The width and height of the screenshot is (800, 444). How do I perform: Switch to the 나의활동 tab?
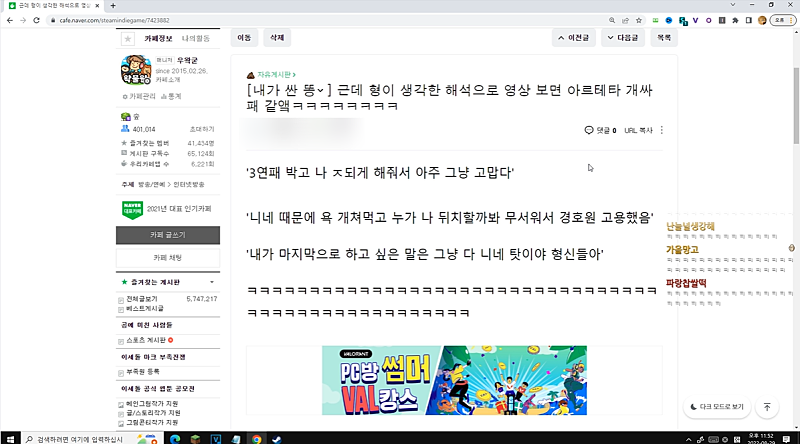(x=196, y=39)
